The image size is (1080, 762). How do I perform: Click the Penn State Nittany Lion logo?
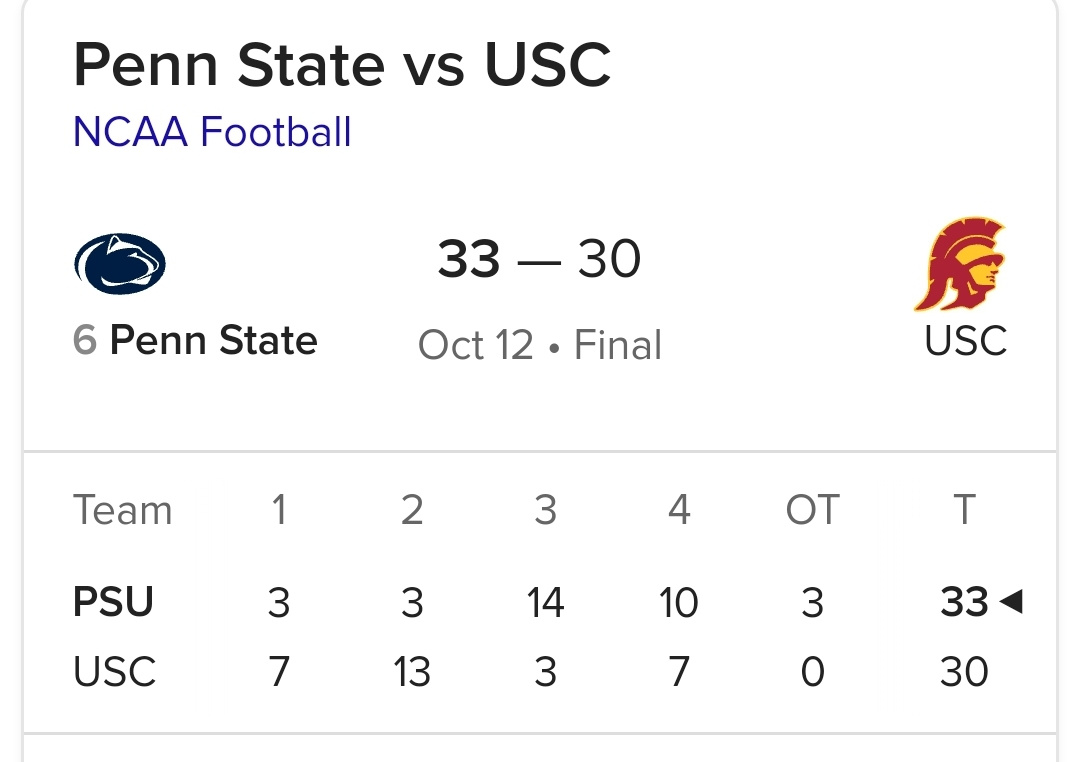tap(120, 264)
